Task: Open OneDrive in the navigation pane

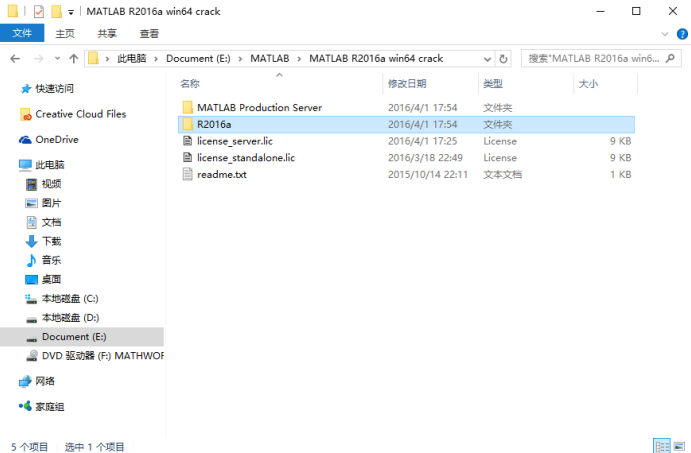Action: point(57,140)
